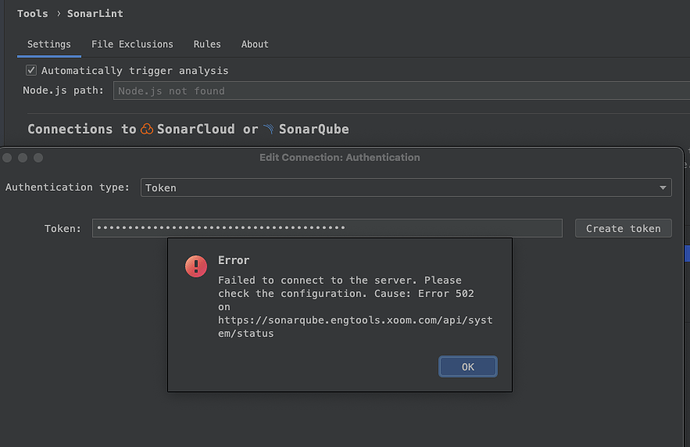
Task: Click the Create token button
Action: click(623, 228)
